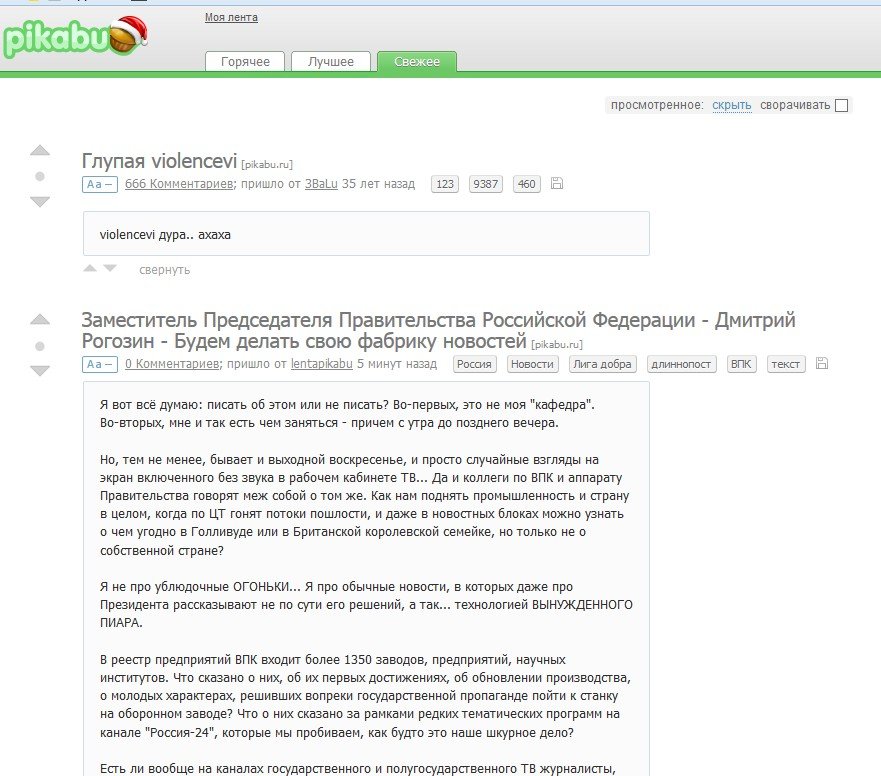Collapse the post via "свернуть"
Viewport: 881px width, 776px height.
(165, 270)
